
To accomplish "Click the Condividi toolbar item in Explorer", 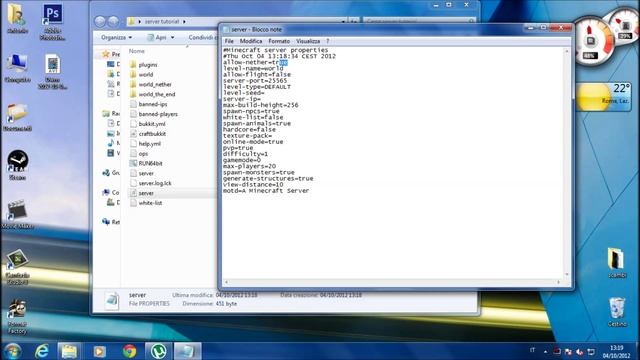I will 201,37.
